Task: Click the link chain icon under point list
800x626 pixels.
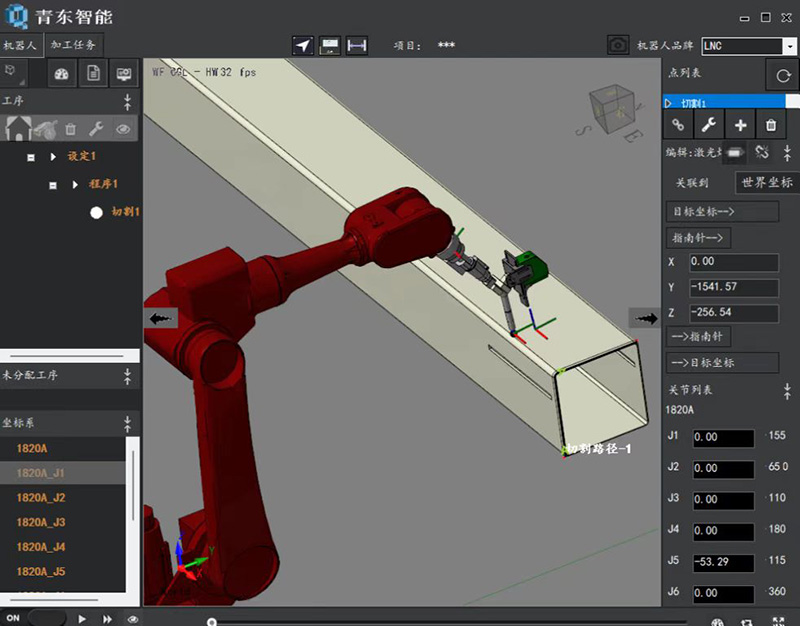Action: coord(678,125)
